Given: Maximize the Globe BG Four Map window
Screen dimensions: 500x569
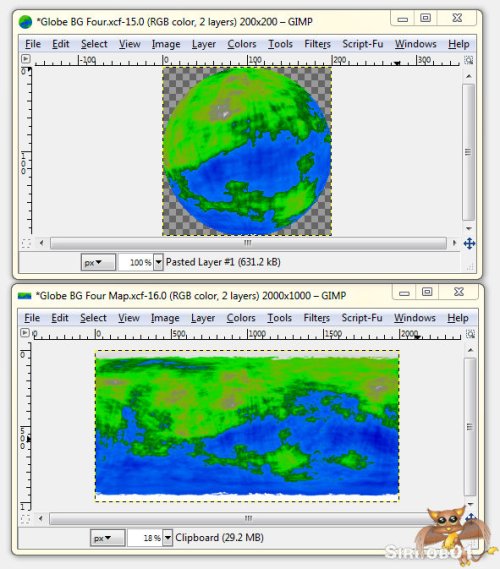Looking at the screenshot, I should (x=427, y=292).
